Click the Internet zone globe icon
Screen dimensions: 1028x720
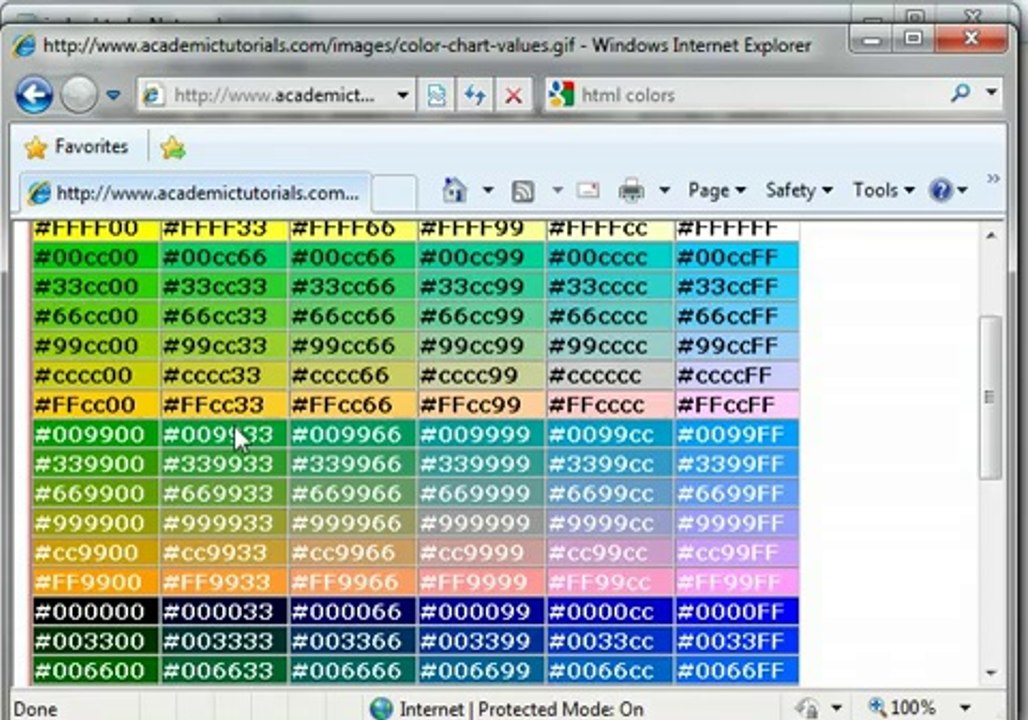381,709
